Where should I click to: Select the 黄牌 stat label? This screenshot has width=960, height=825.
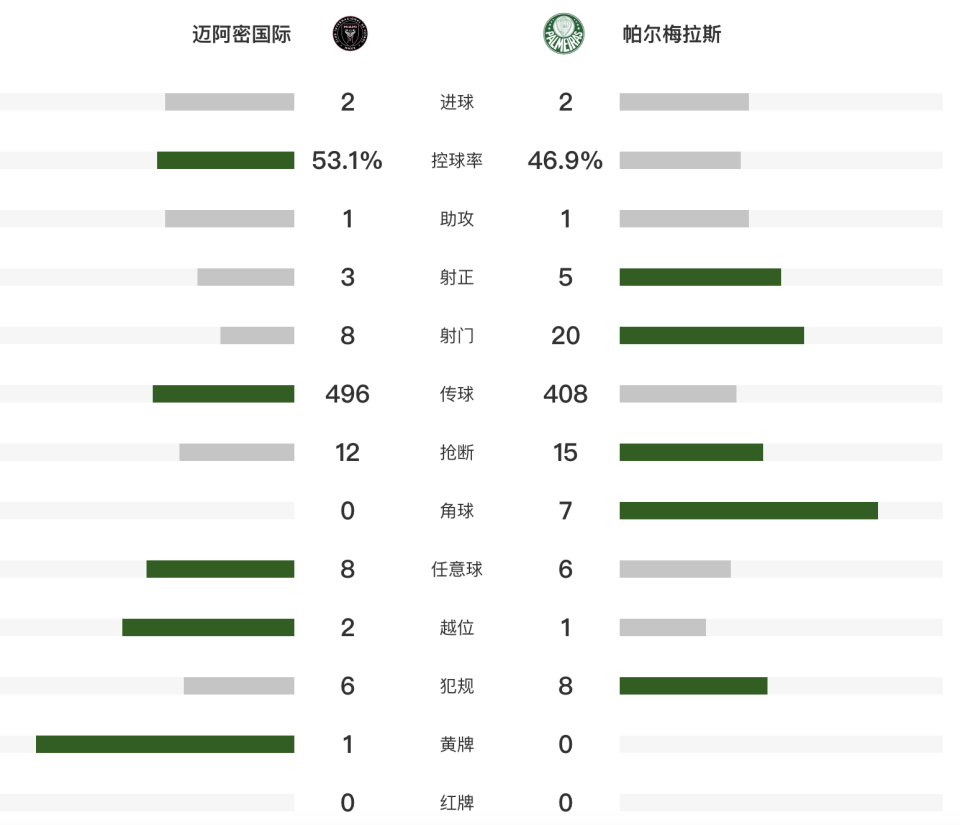pyautogui.click(x=457, y=744)
